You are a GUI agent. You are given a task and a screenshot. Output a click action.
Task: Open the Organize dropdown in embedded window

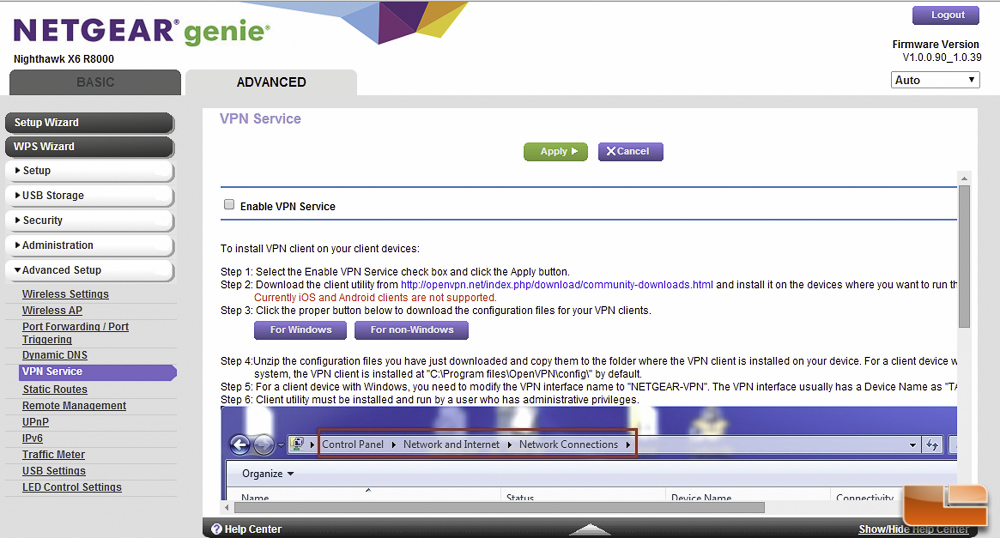268,474
